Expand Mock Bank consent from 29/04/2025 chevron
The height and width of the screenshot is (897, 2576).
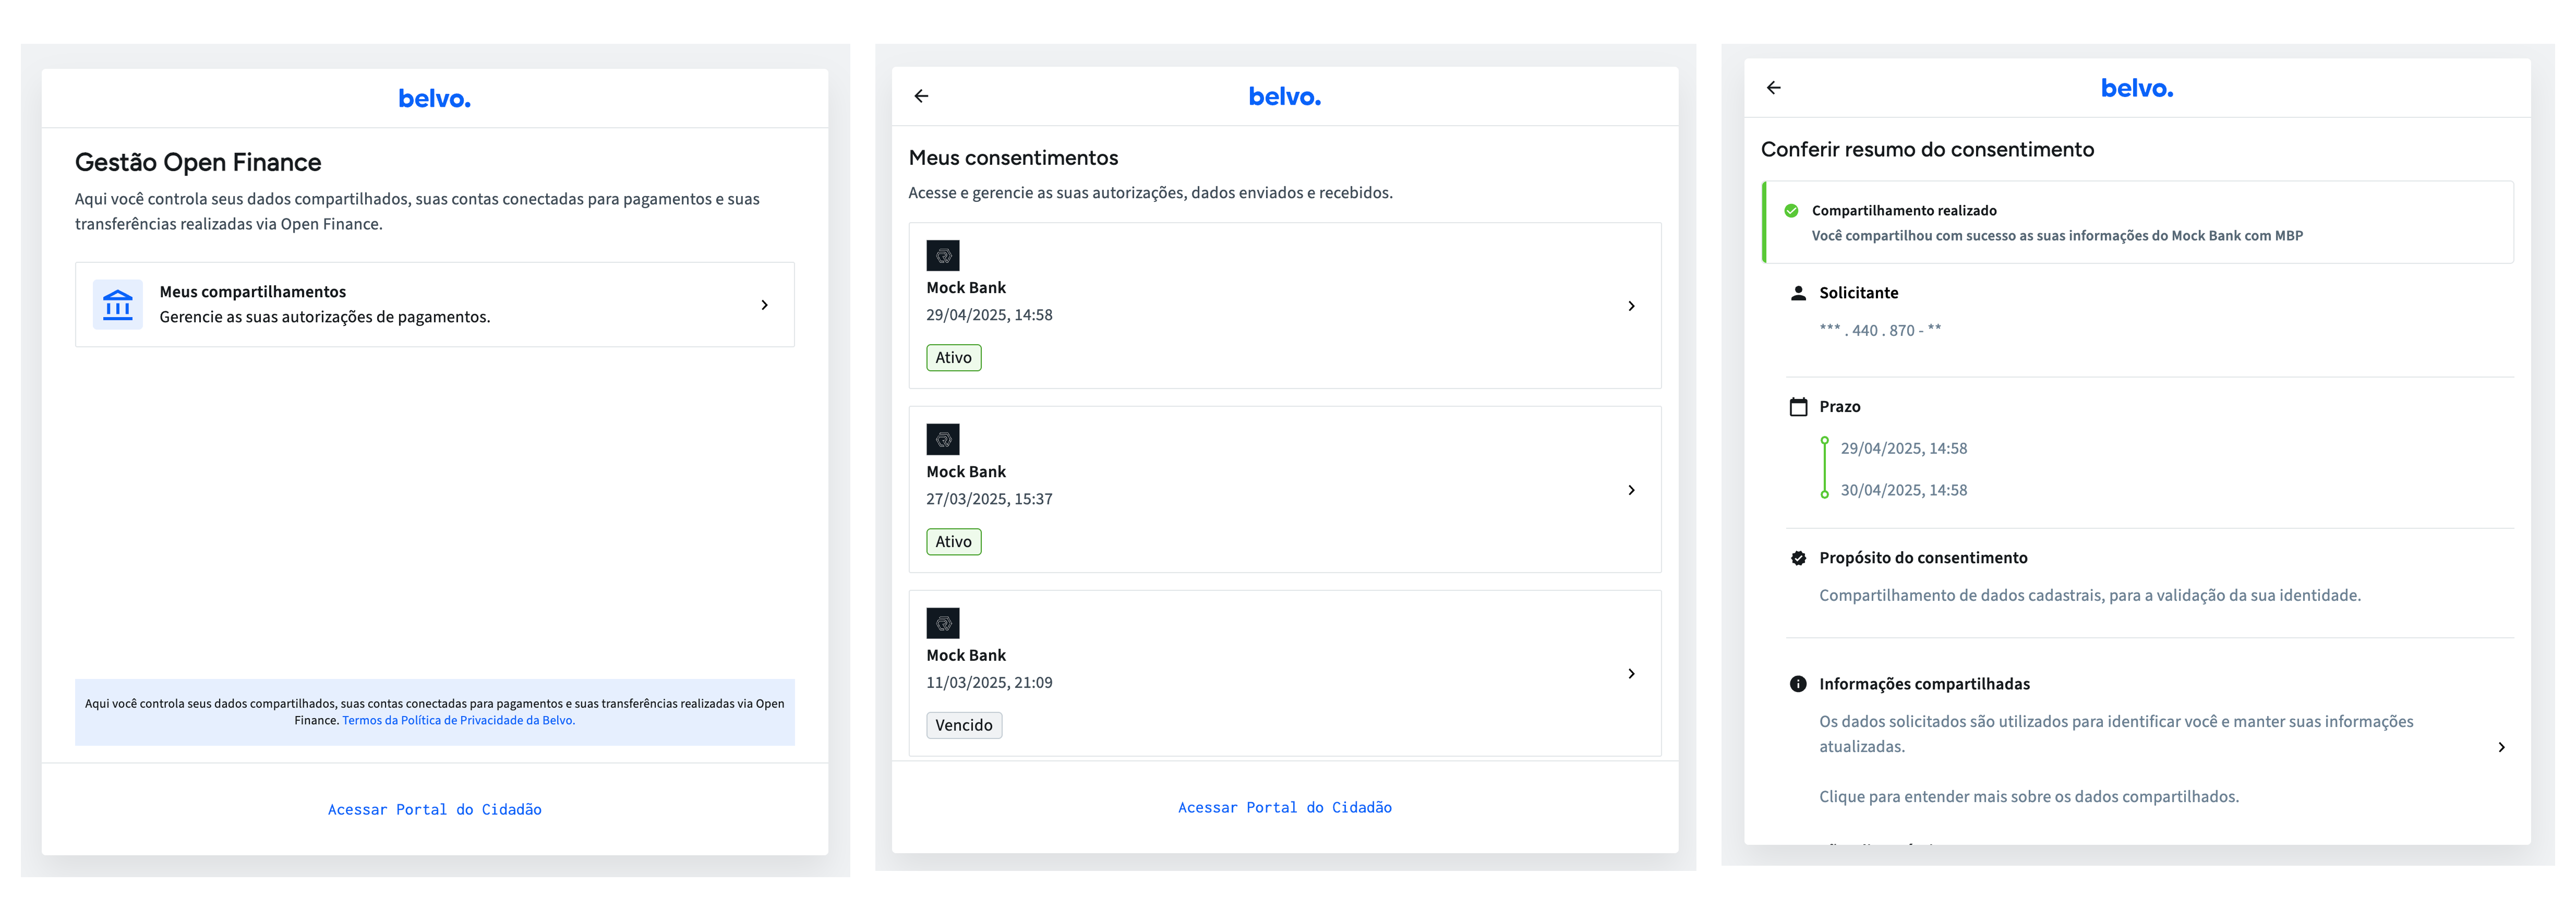[x=1631, y=306]
